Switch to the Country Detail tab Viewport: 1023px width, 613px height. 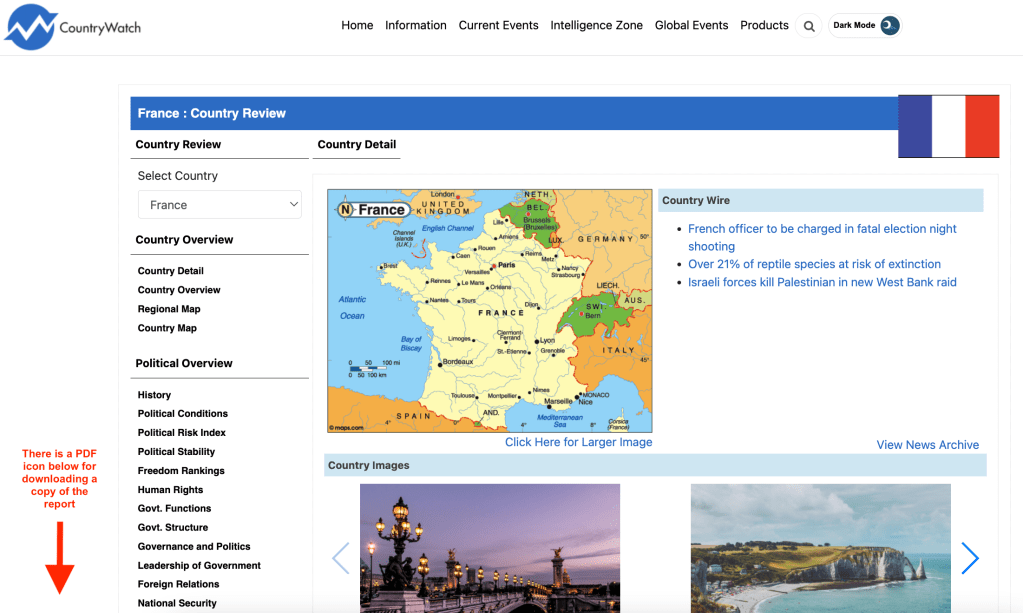(356, 144)
